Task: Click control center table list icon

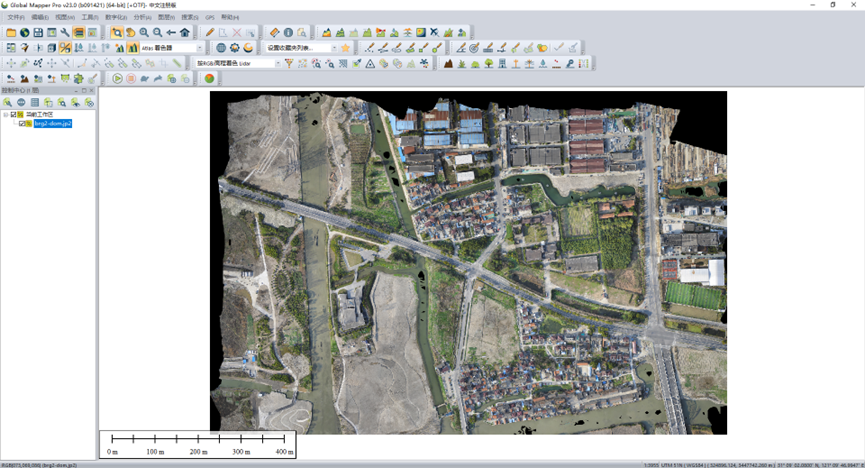Action: click(x=35, y=103)
